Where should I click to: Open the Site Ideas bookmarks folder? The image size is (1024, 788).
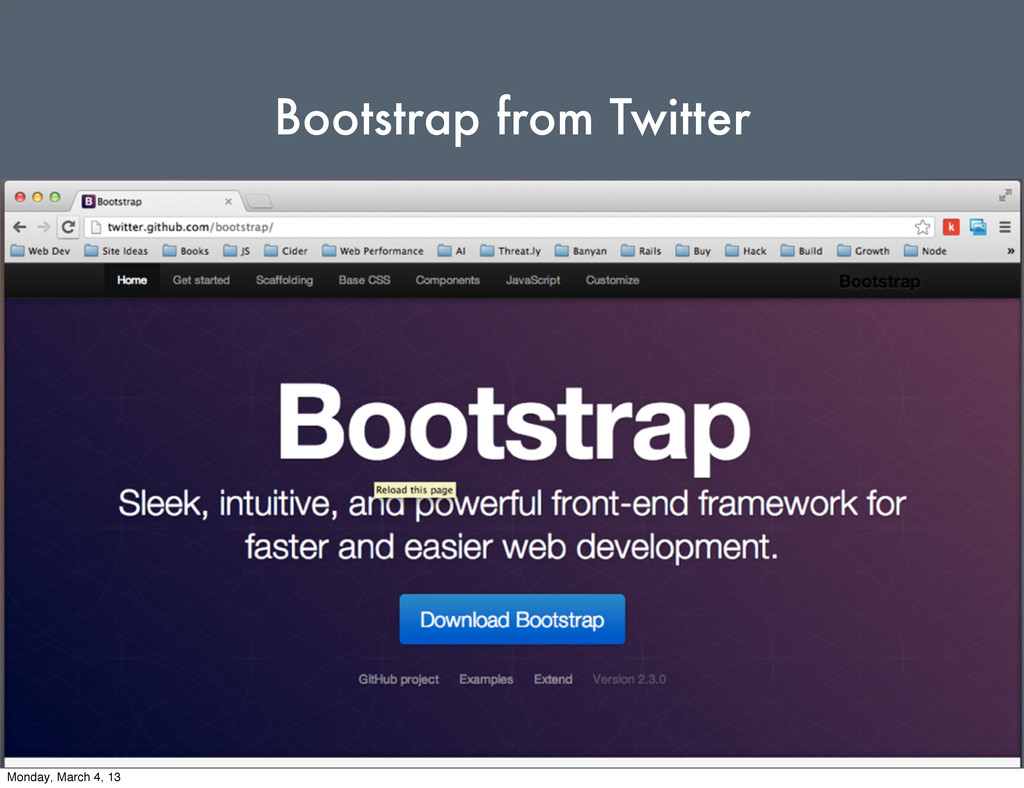[116, 251]
